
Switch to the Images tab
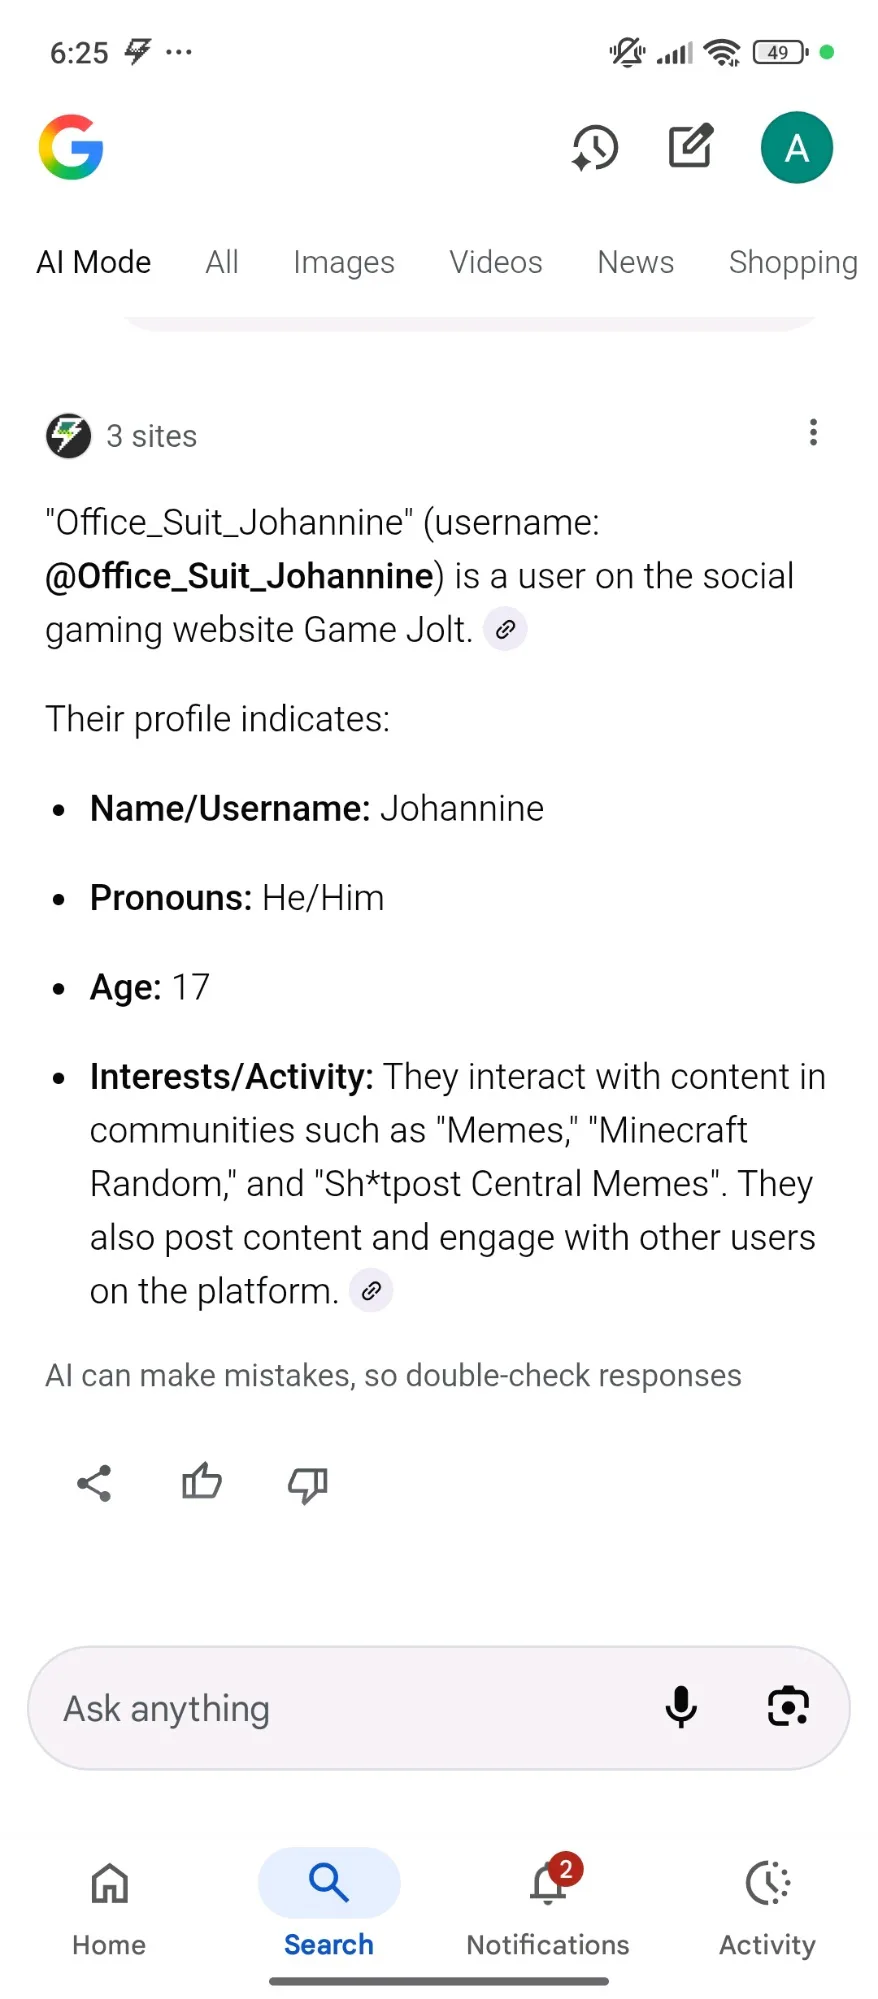(x=344, y=262)
